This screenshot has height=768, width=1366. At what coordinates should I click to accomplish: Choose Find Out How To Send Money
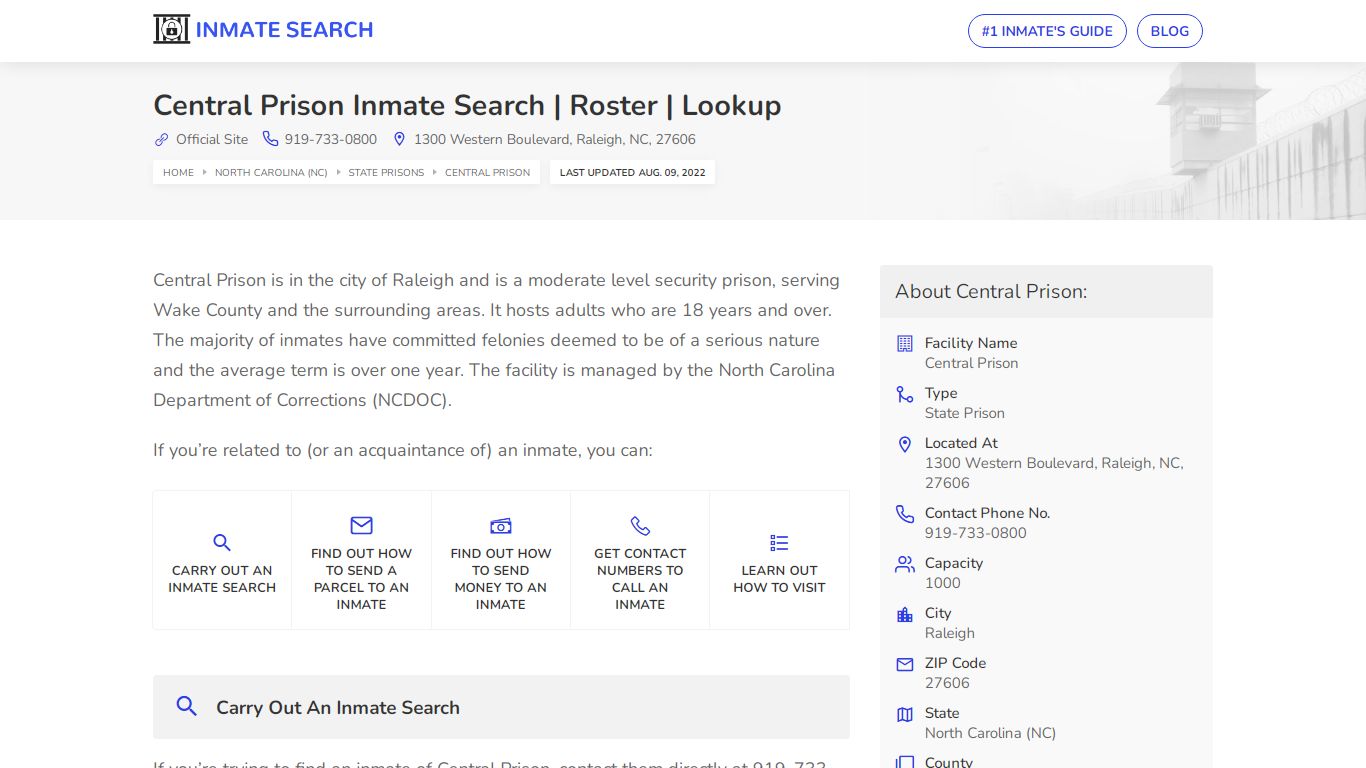(x=501, y=560)
